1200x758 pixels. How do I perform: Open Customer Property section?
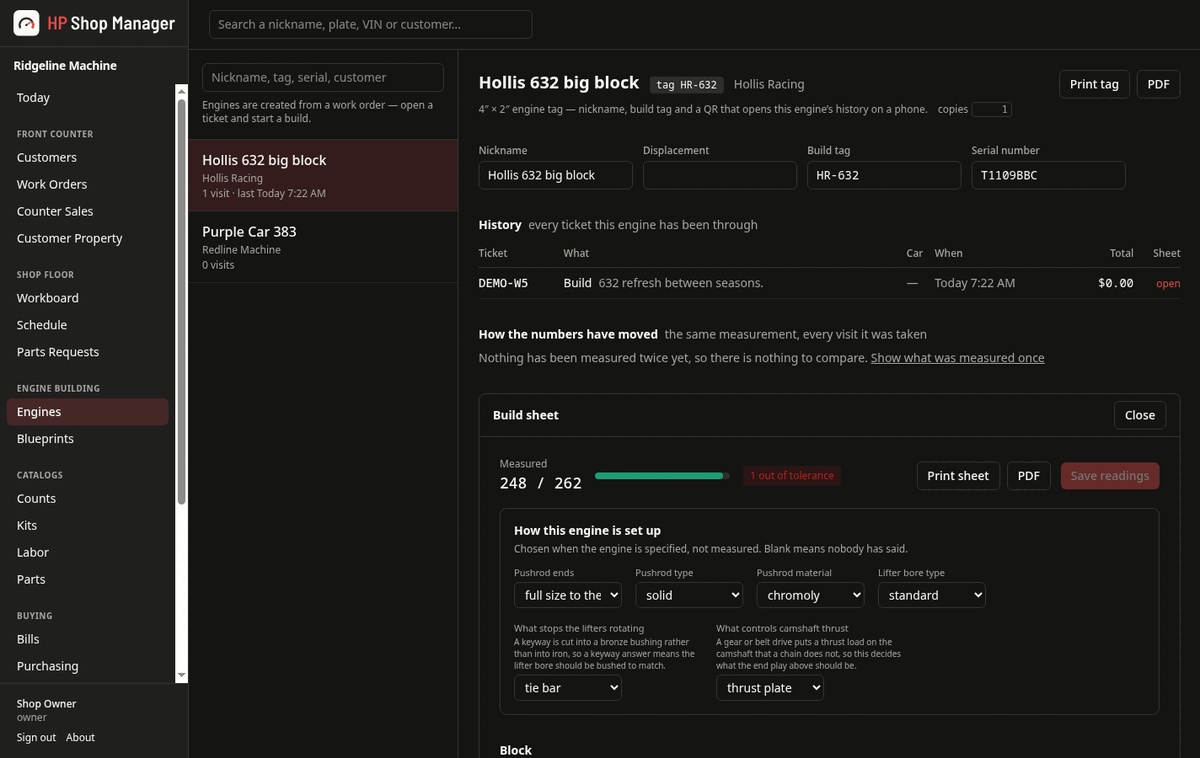point(87,239)
